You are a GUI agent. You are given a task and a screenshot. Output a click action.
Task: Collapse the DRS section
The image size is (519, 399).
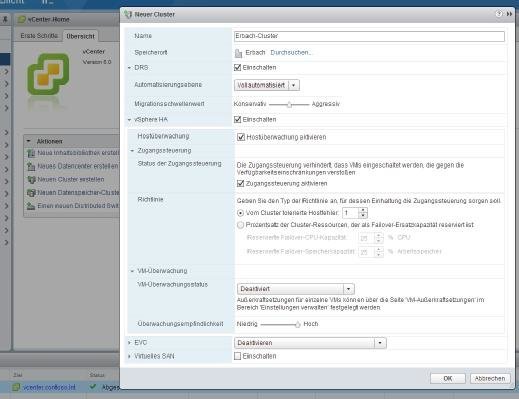[x=129, y=68]
